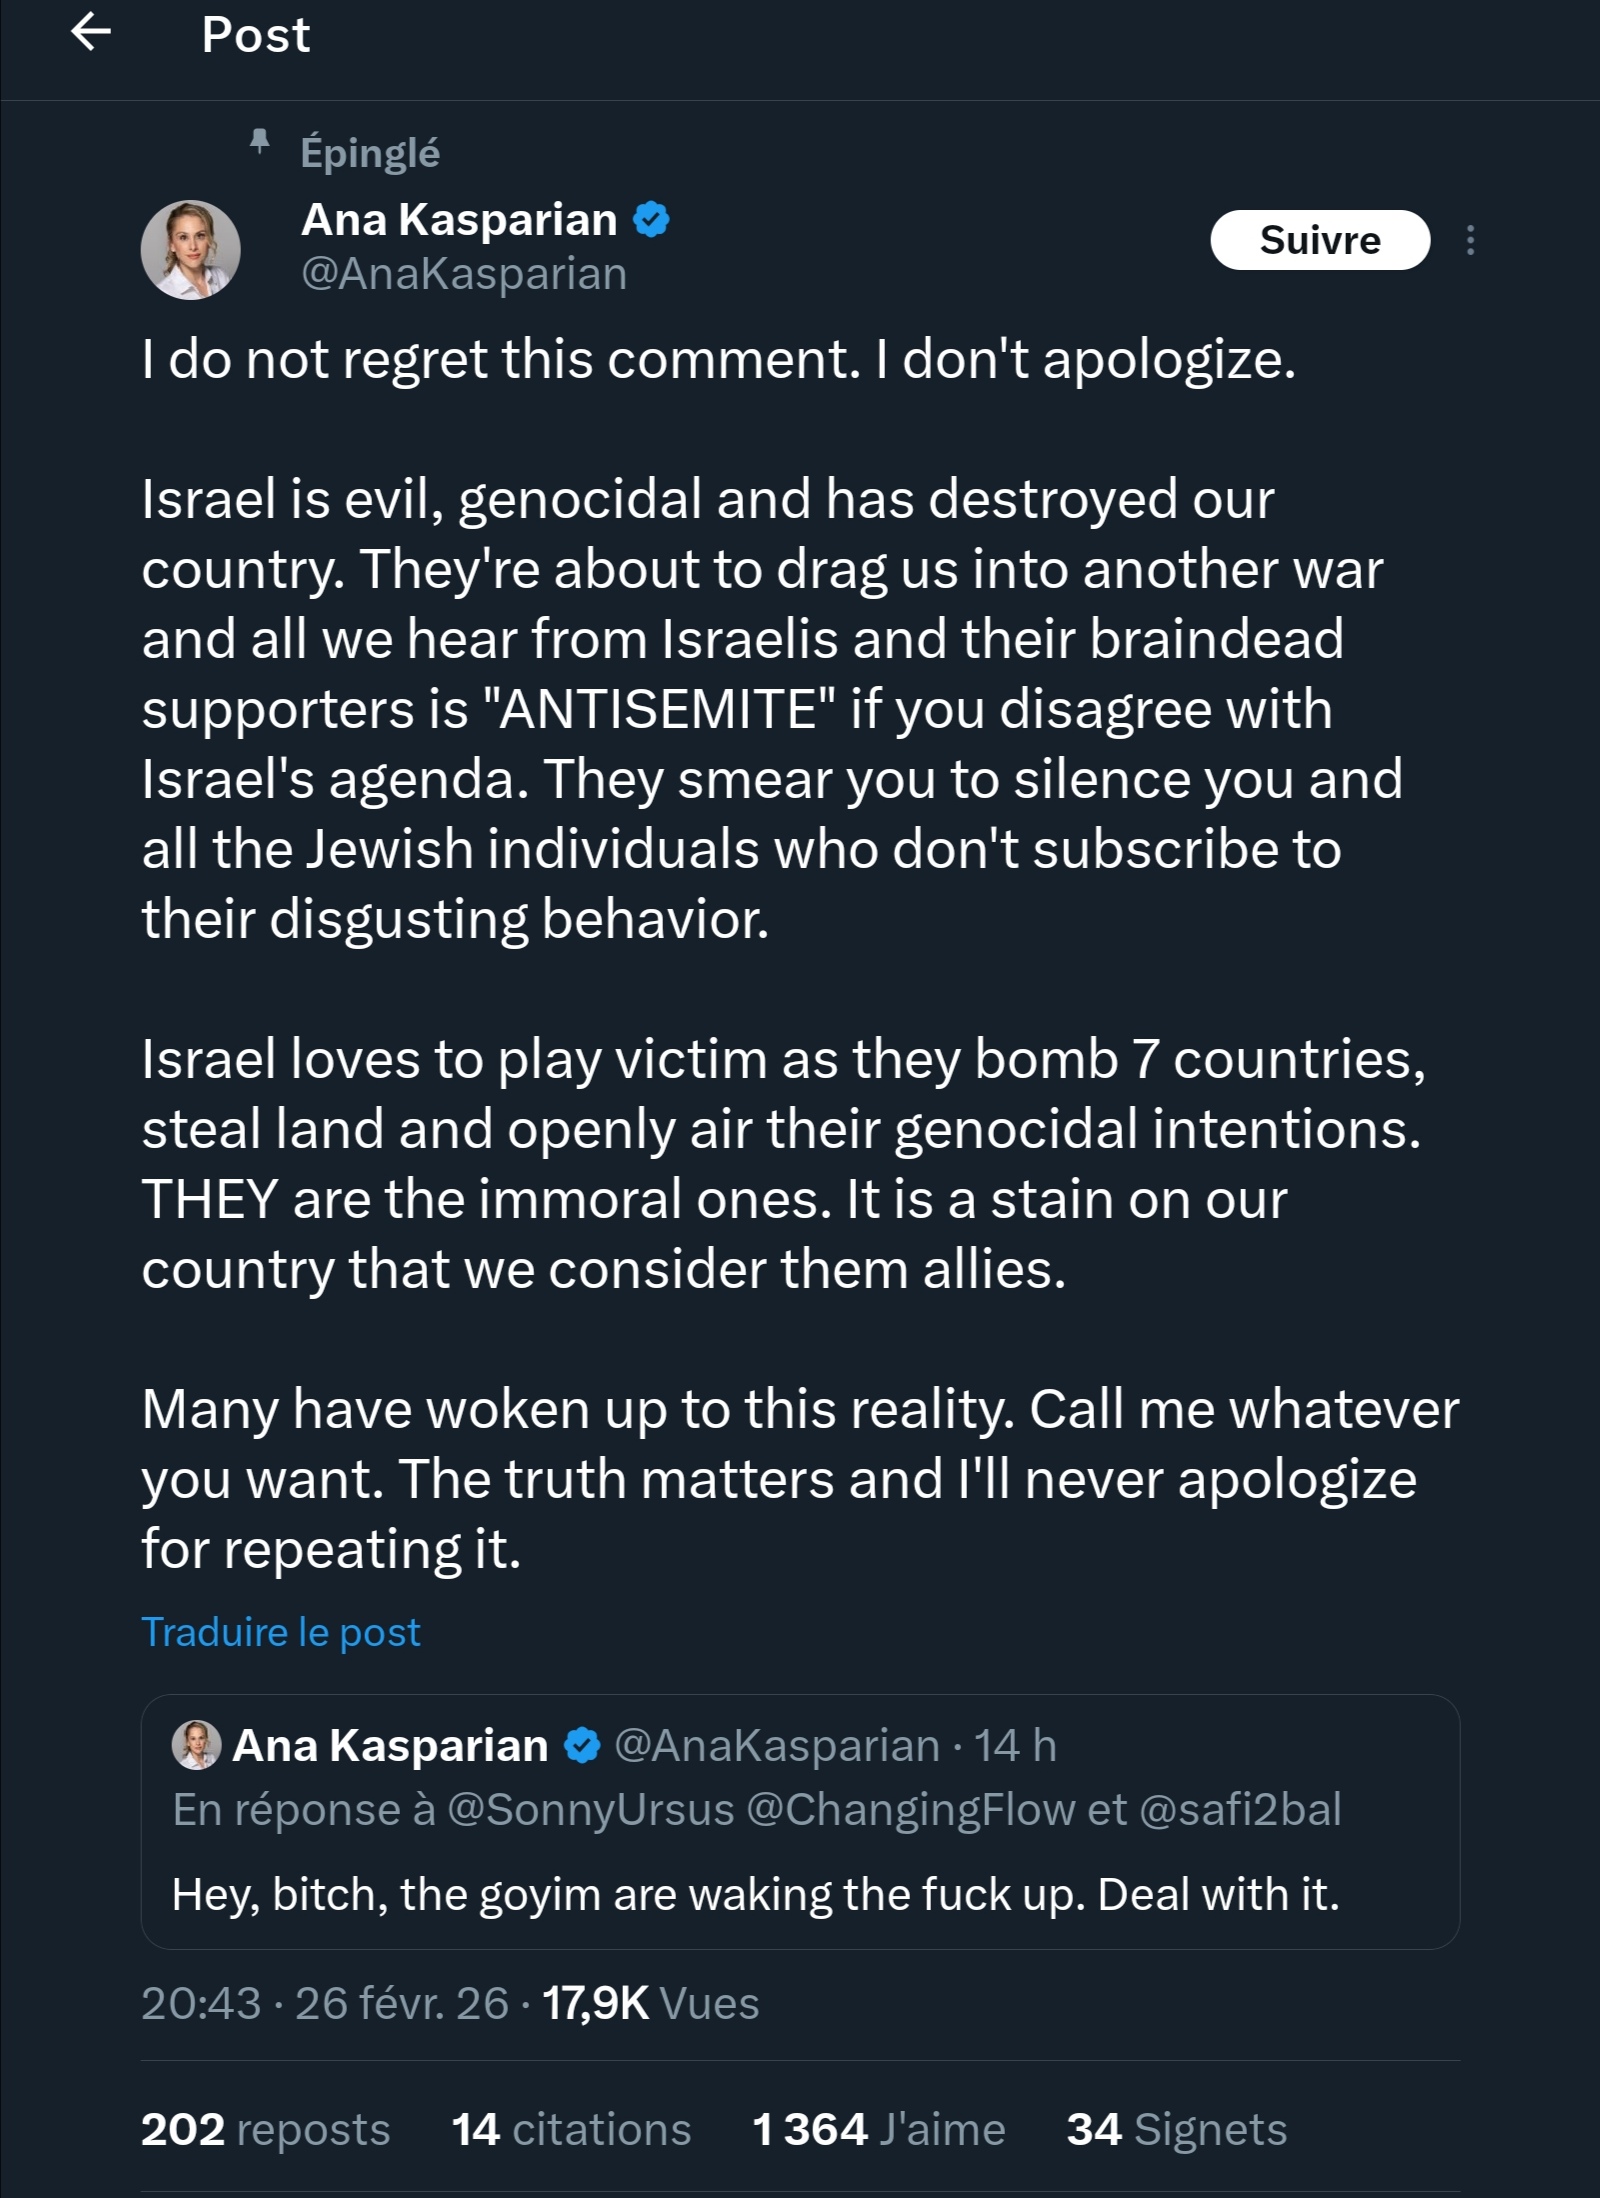Click the quoted post verified badge
This screenshot has width=1600, height=2198.
(x=582, y=1747)
